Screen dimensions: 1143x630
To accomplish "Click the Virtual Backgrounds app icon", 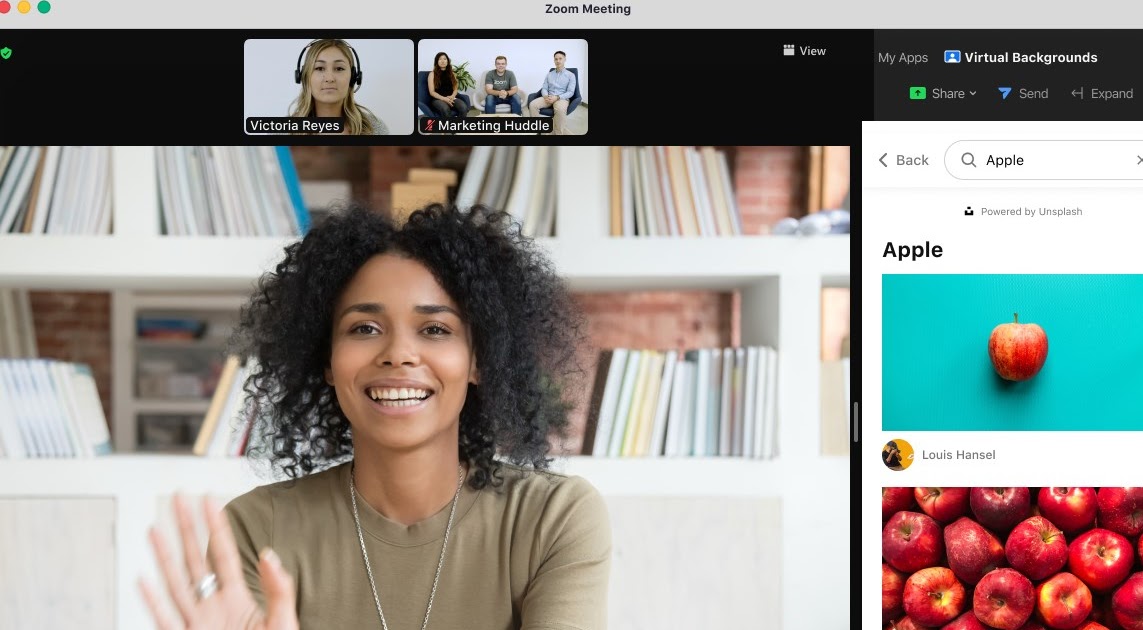I will coord(952,57).
